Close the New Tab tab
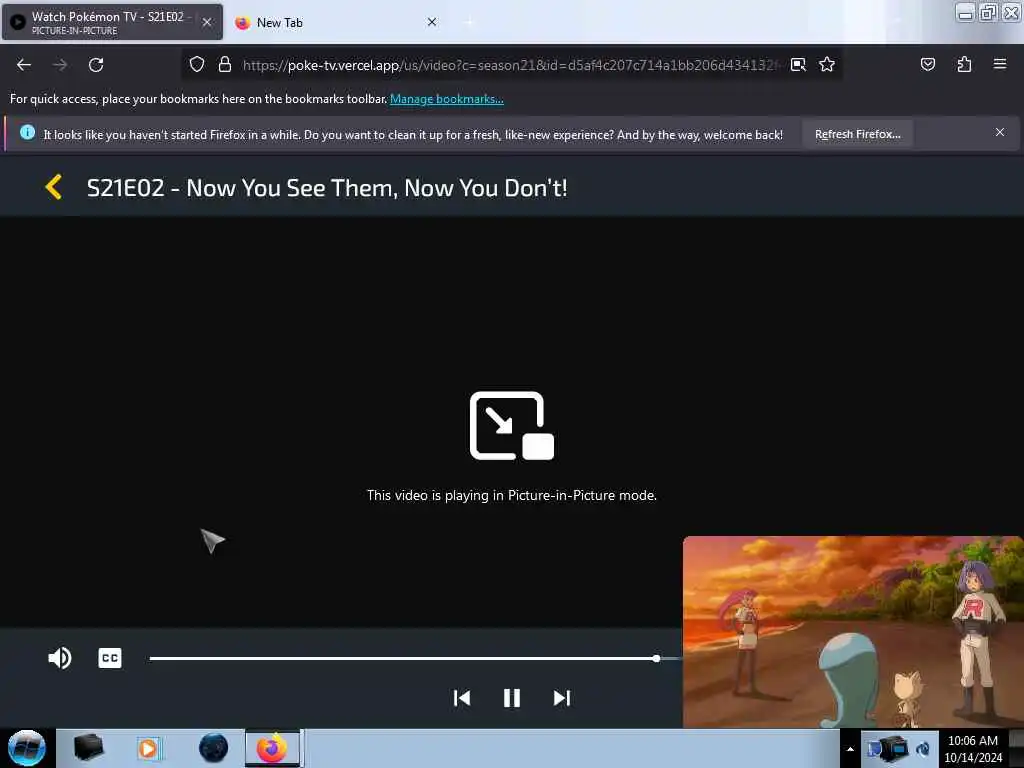The height and width of the screenshot is (768, 1024). 432,22
